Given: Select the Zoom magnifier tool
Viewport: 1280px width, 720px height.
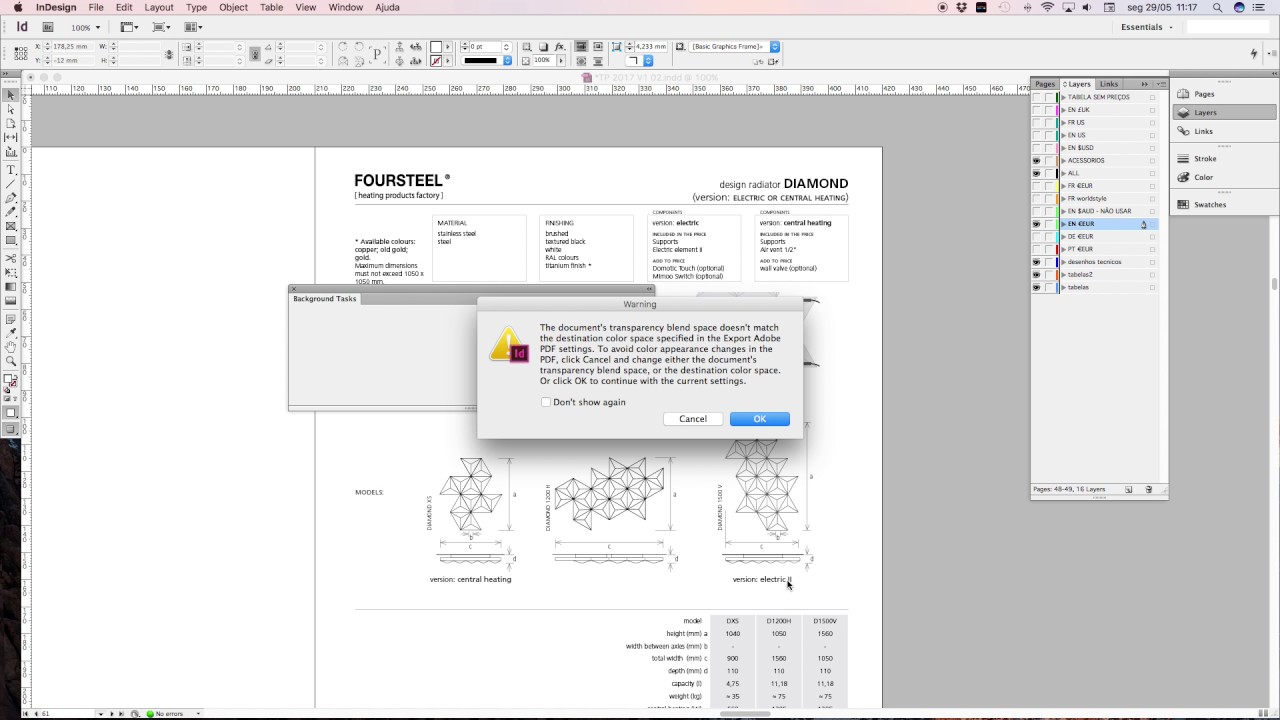Looking at the screenshot, I should (11, 360).
